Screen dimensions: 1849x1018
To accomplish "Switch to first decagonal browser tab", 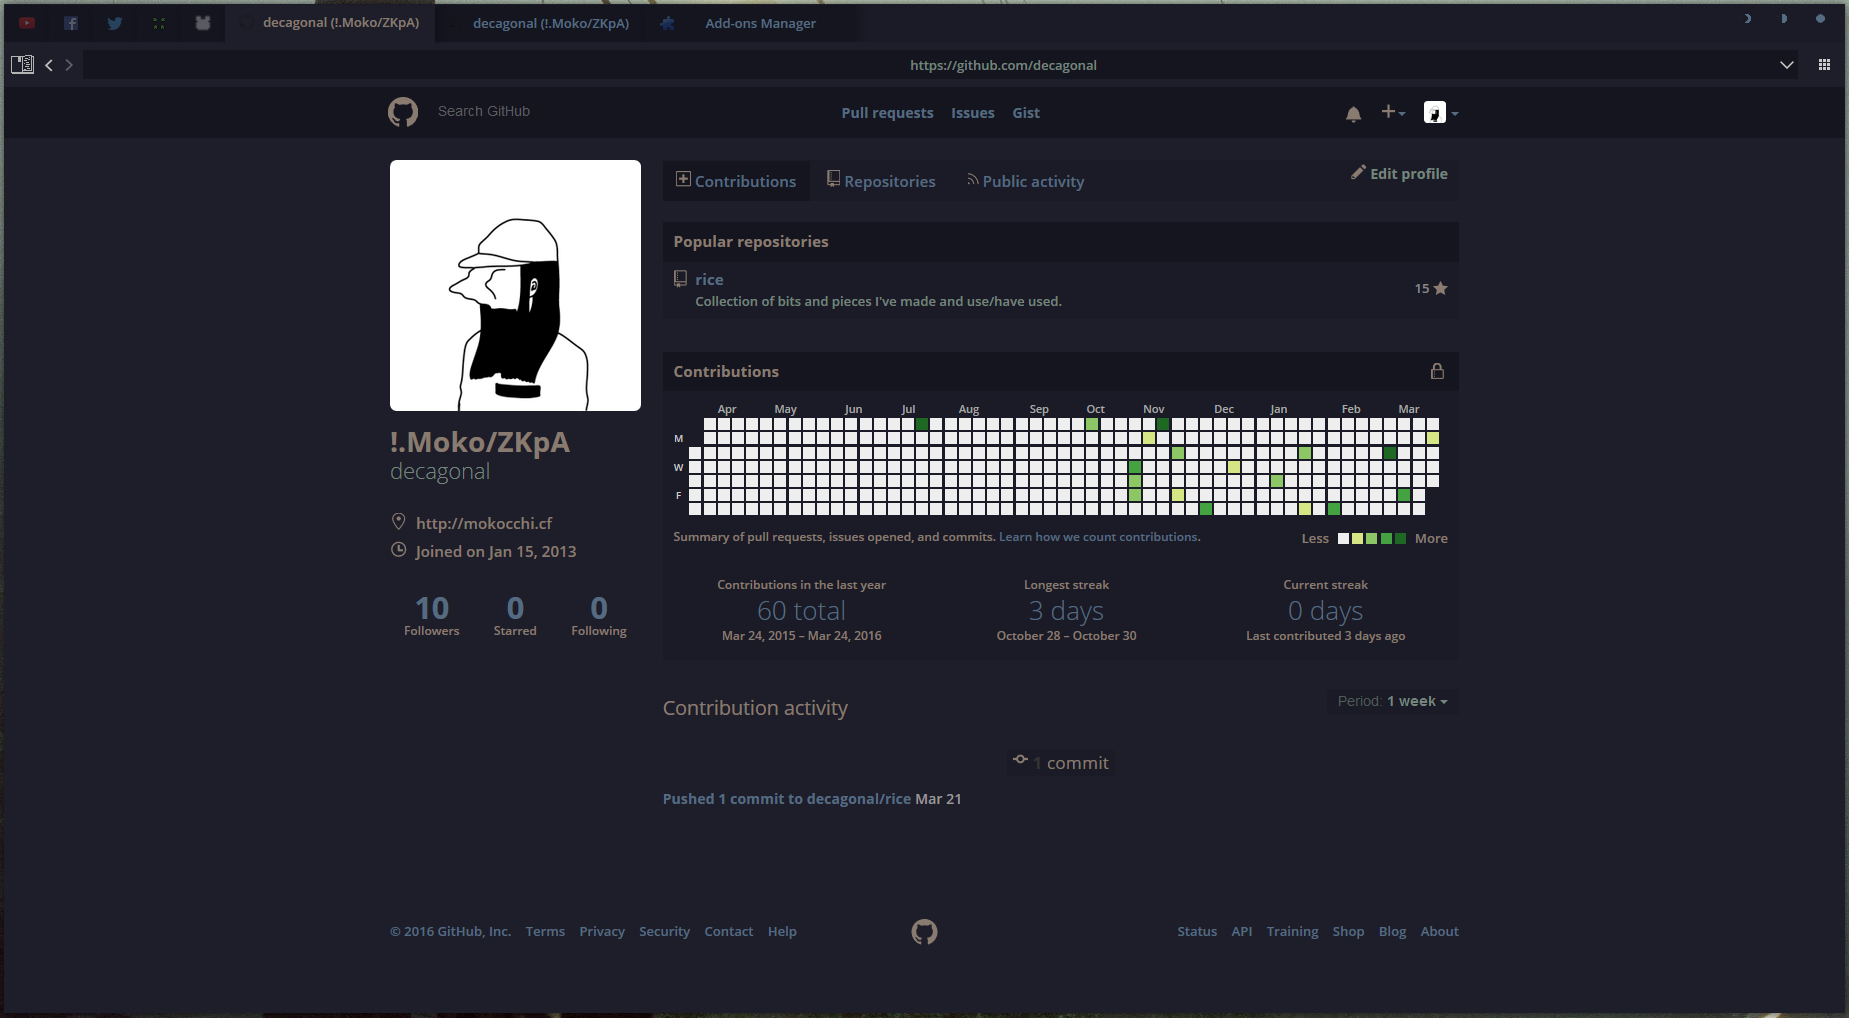I will click(331, 22).
